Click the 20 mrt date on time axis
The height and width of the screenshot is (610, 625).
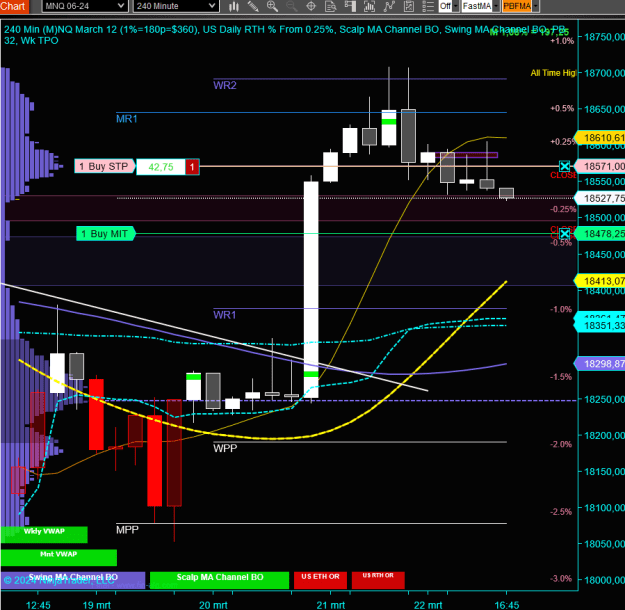[213, 605]
